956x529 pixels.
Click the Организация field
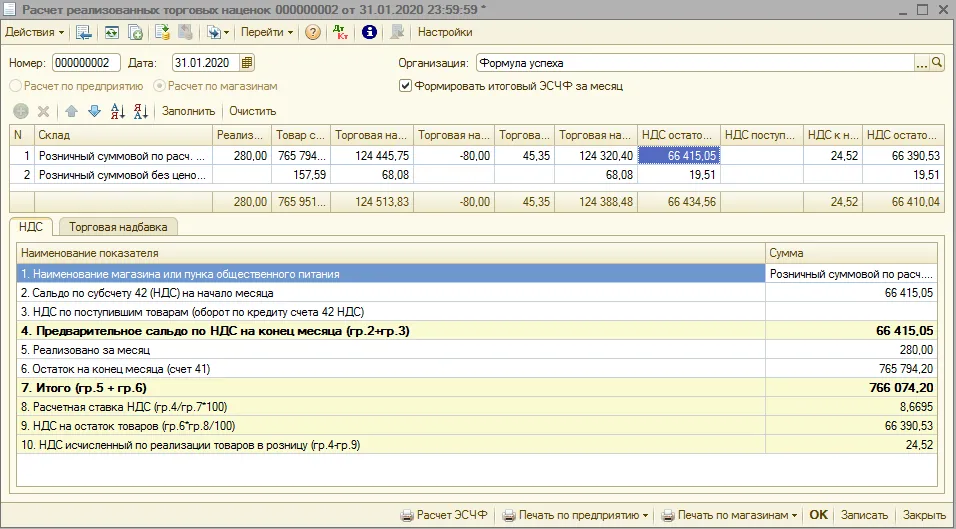coord(695,63)
